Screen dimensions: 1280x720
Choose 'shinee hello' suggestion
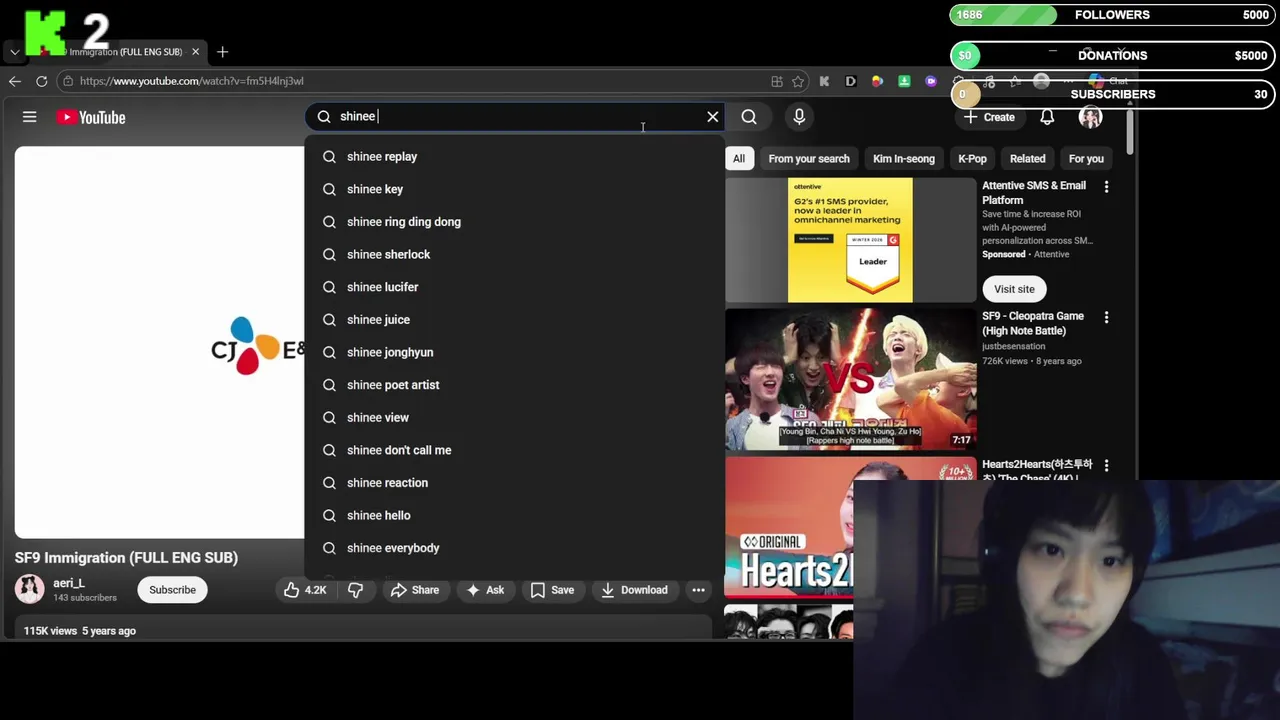(514, 516)
